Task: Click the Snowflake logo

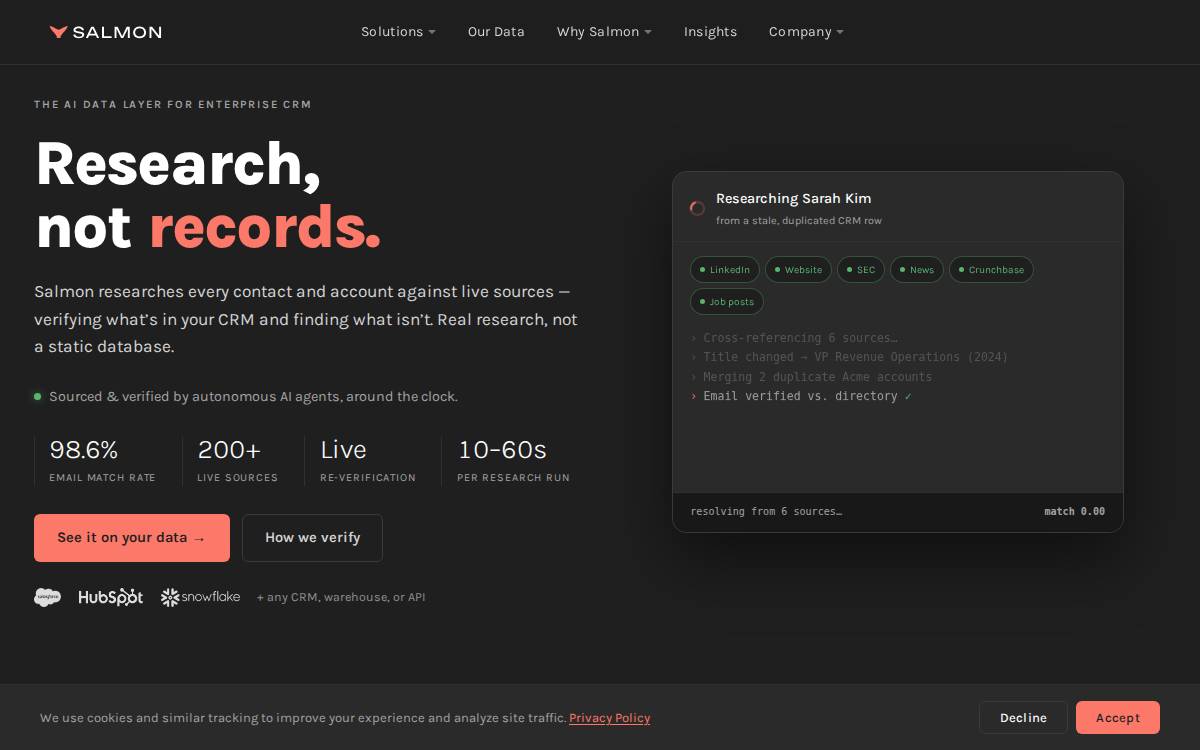Action: (x=200, y=597)
